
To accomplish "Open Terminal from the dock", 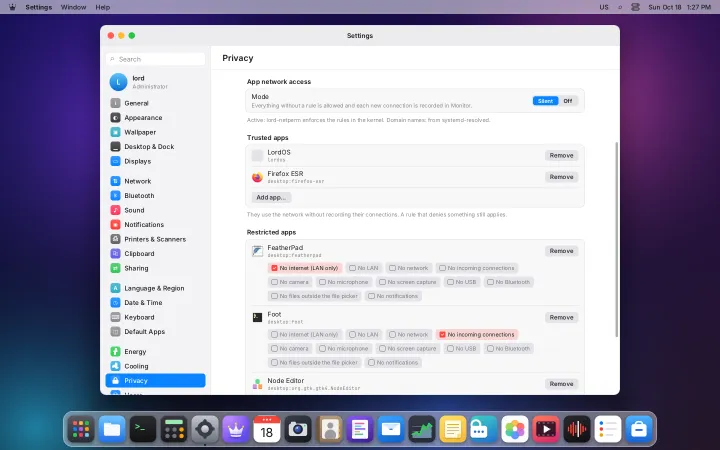I will [143, 429].
